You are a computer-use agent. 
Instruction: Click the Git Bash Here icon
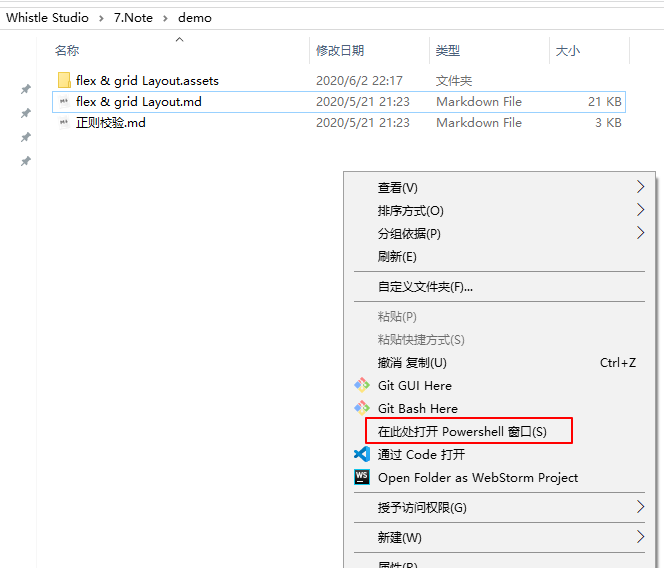[362, 408]
